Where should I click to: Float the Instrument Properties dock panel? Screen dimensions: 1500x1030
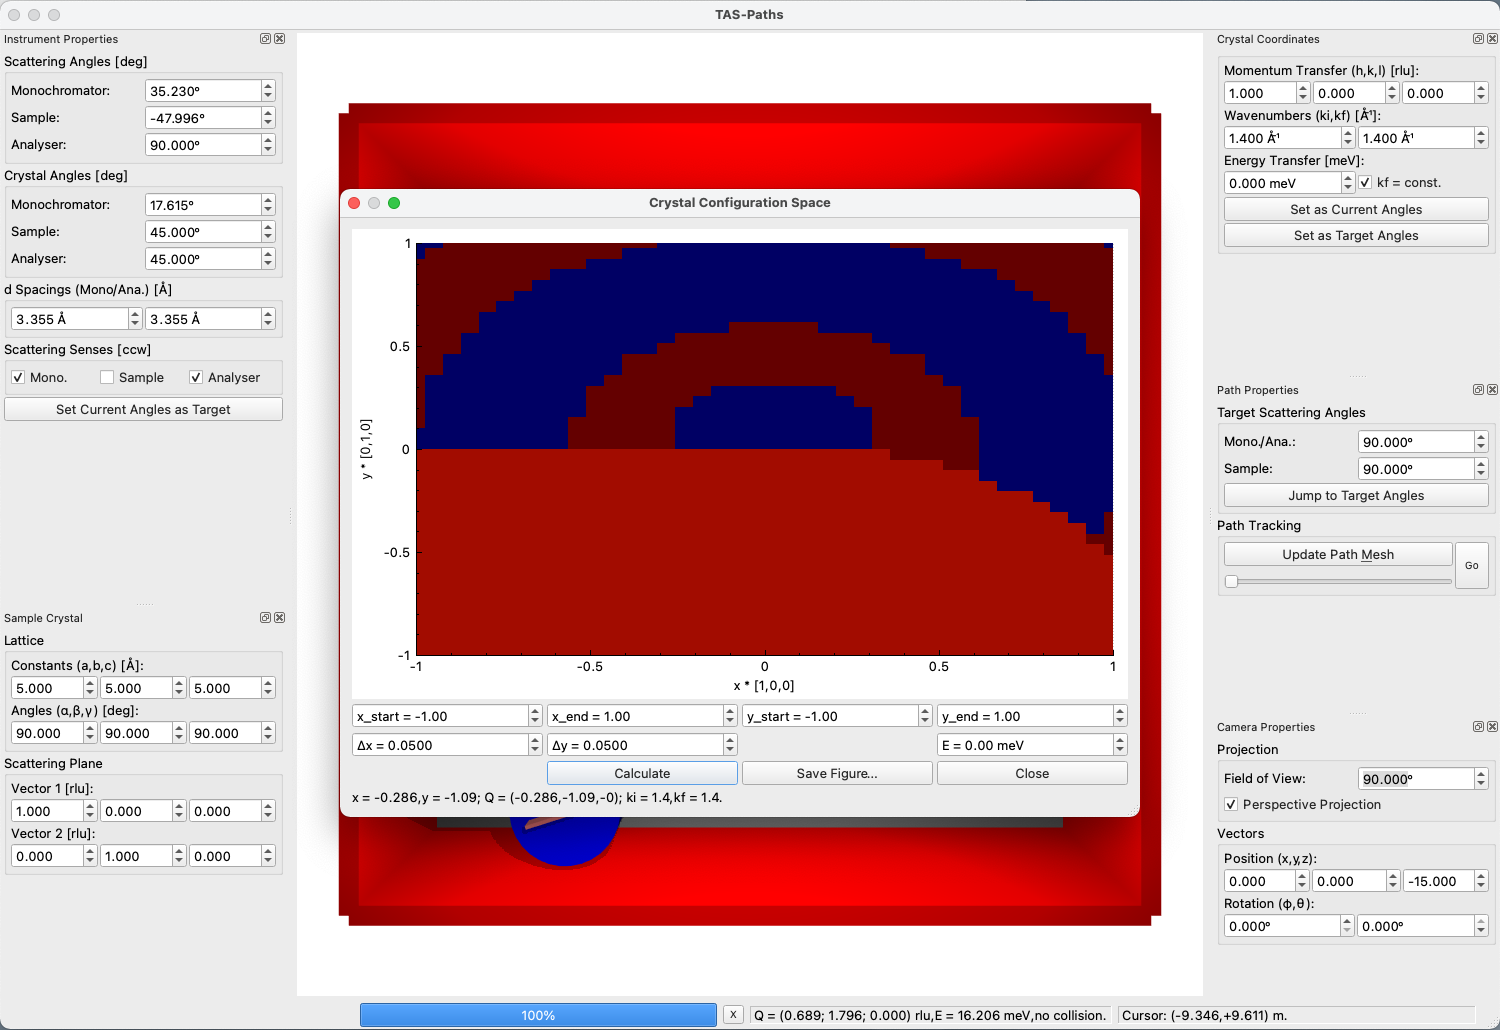click(x=265, y=39)
